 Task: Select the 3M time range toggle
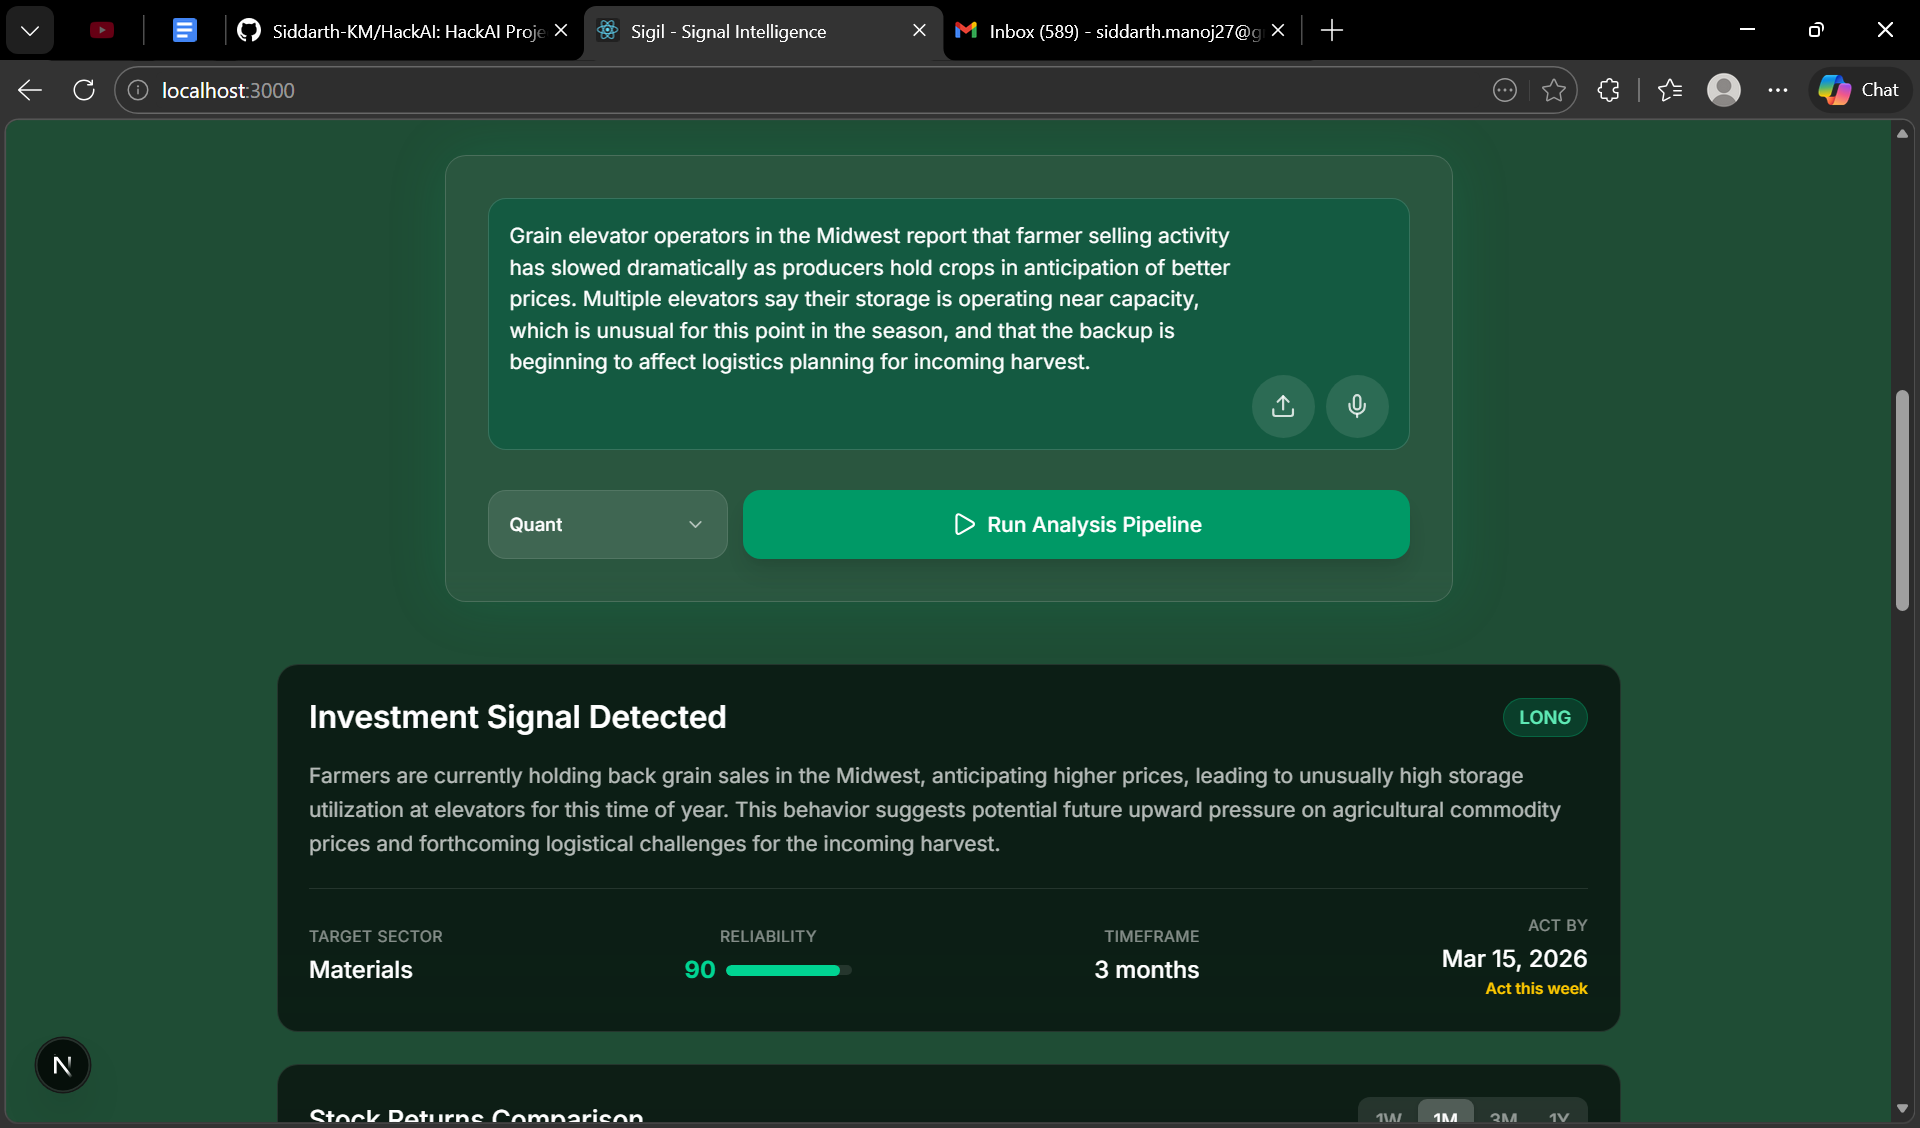[x=1503, y=1116]
